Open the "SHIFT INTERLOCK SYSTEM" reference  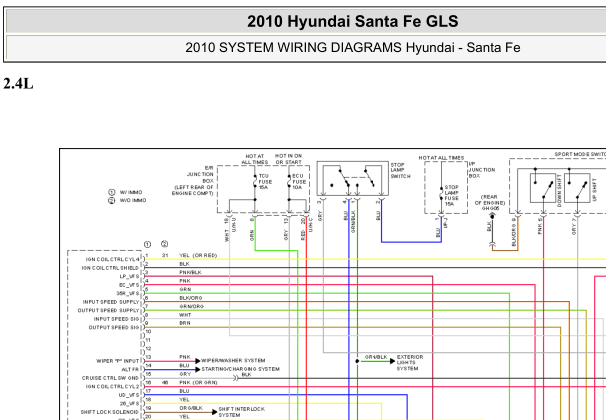click(x=242, y=412)
